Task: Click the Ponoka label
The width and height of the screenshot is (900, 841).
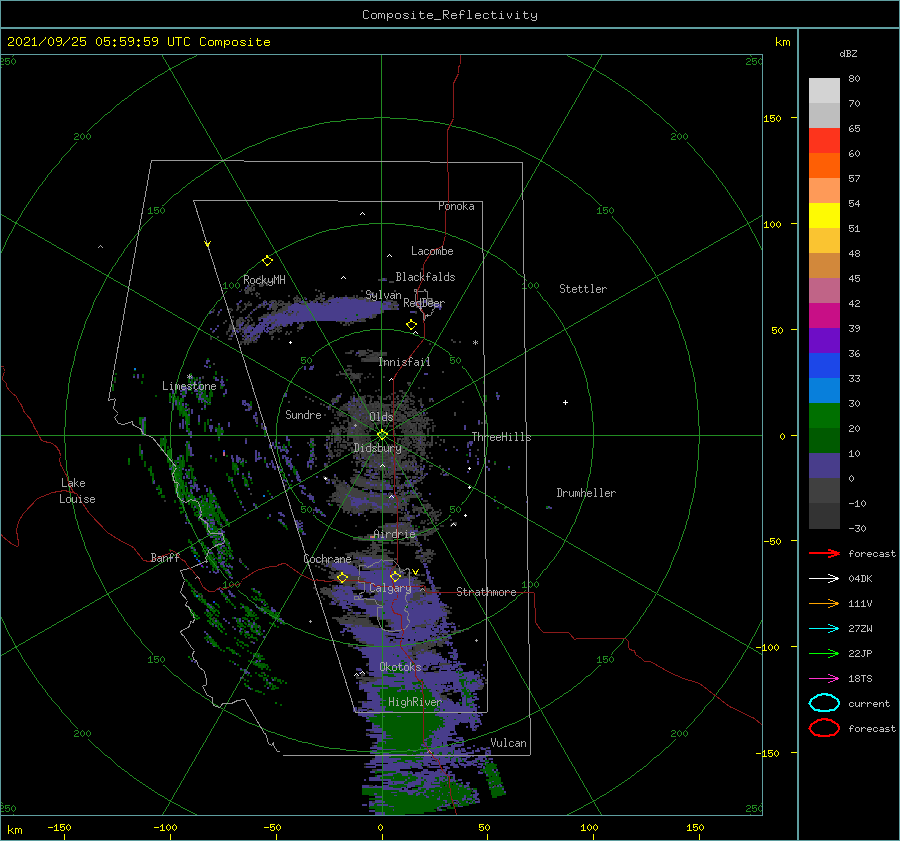Action: [x=456, y=206]
